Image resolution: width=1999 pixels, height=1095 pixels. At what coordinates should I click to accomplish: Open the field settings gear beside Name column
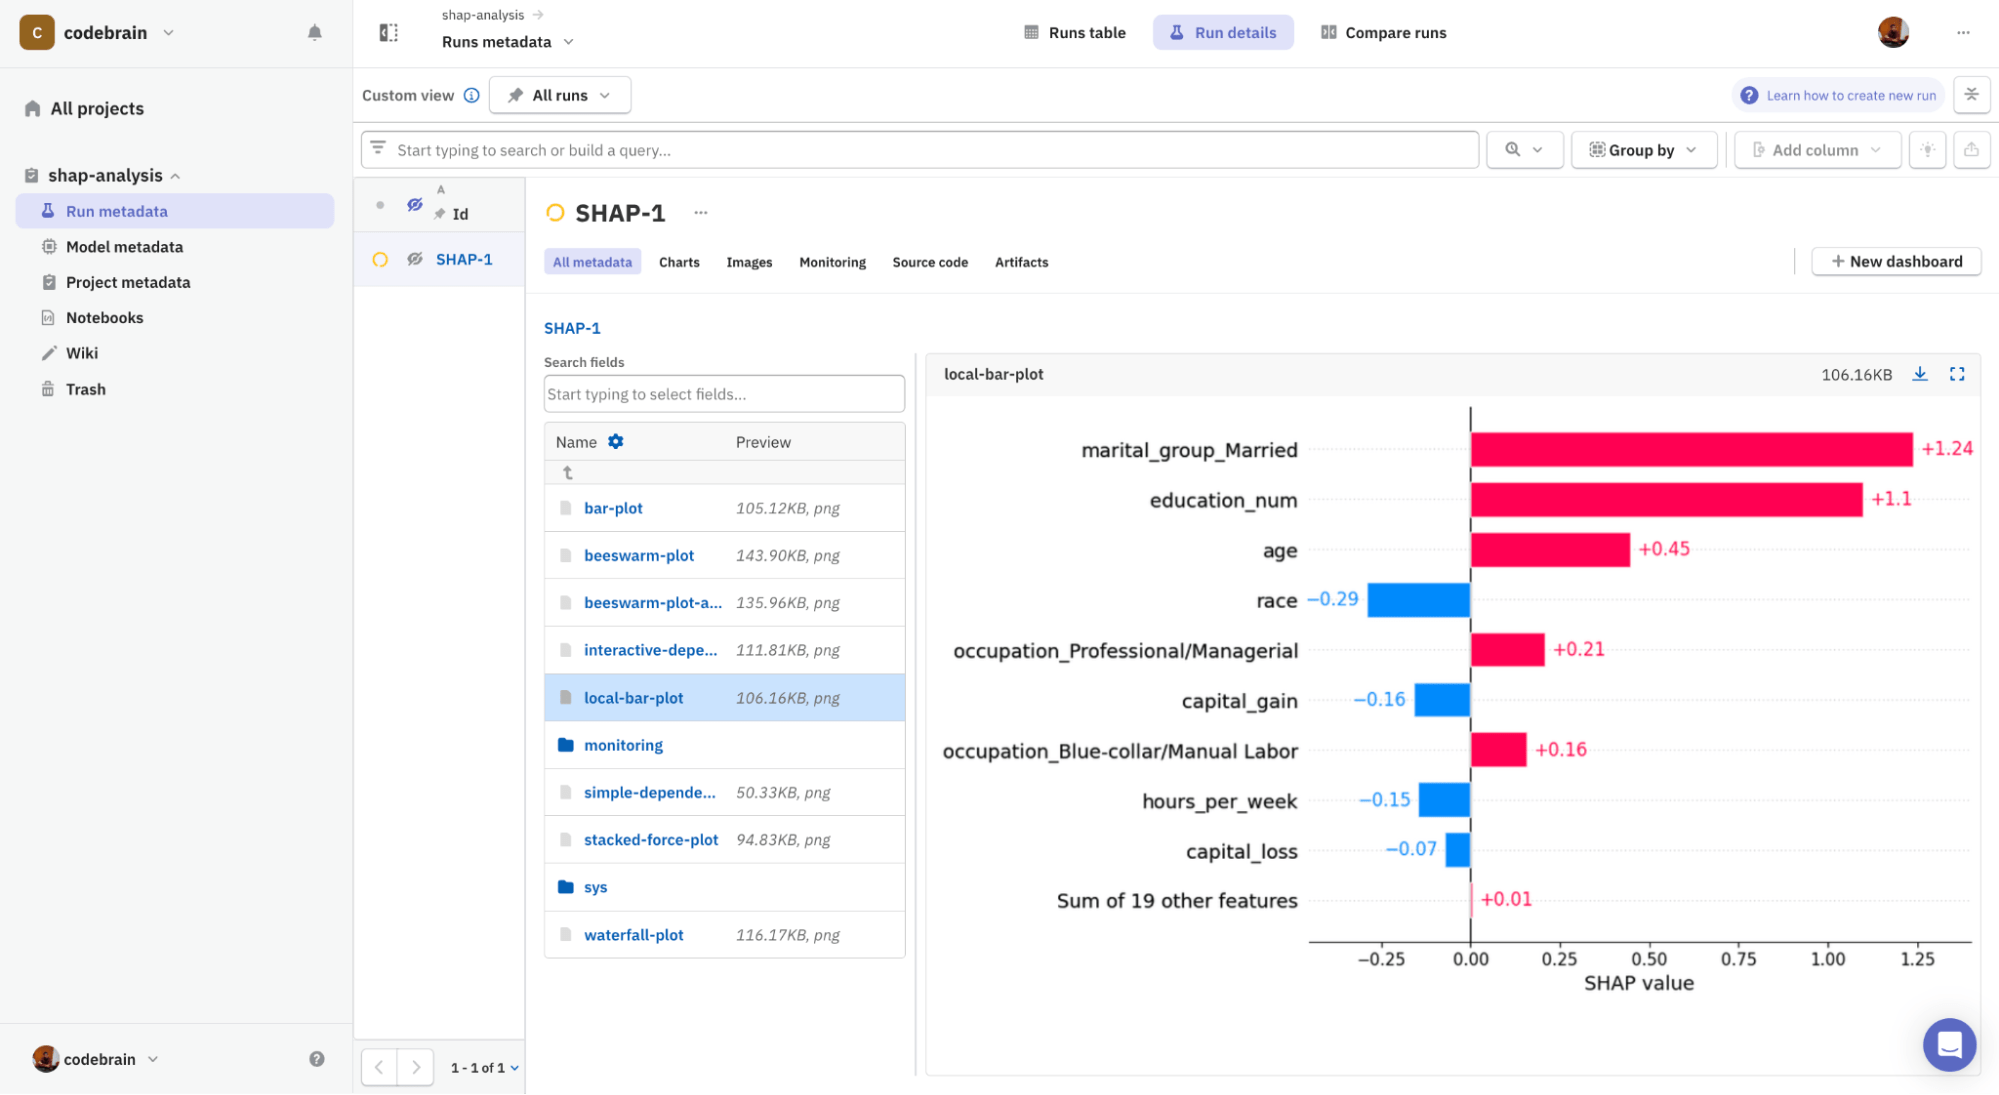click(x=616, y=440)
